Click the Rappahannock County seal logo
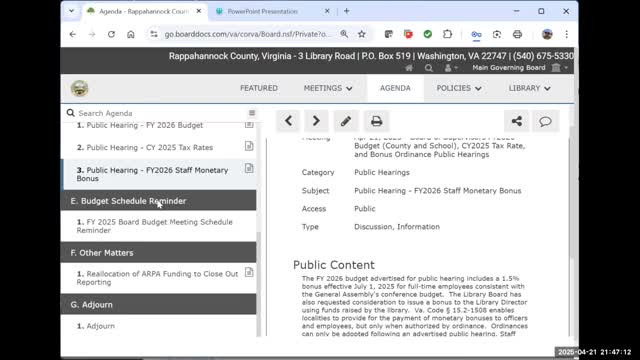 [x=80, y=88]
